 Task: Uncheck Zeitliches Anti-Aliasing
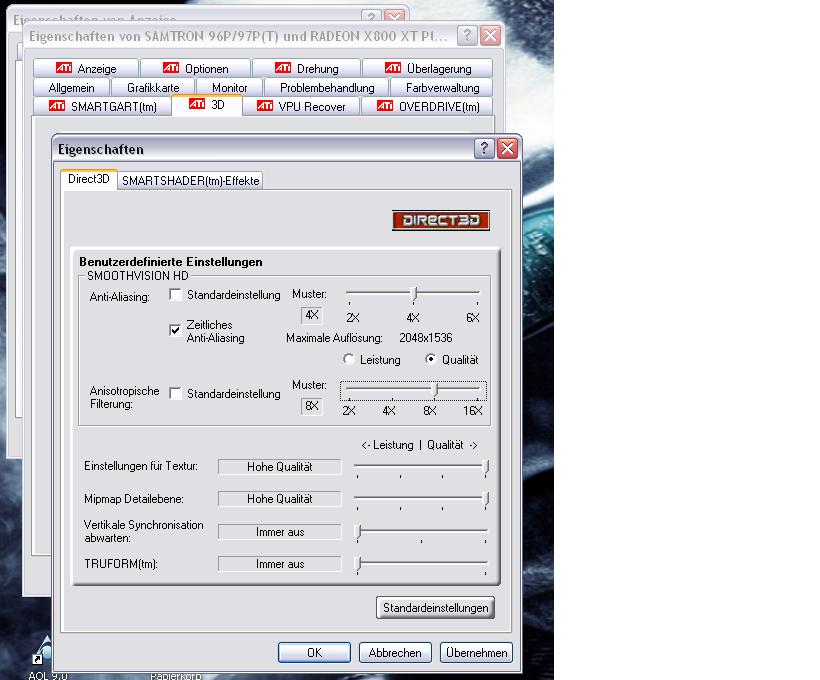point(176,331)
